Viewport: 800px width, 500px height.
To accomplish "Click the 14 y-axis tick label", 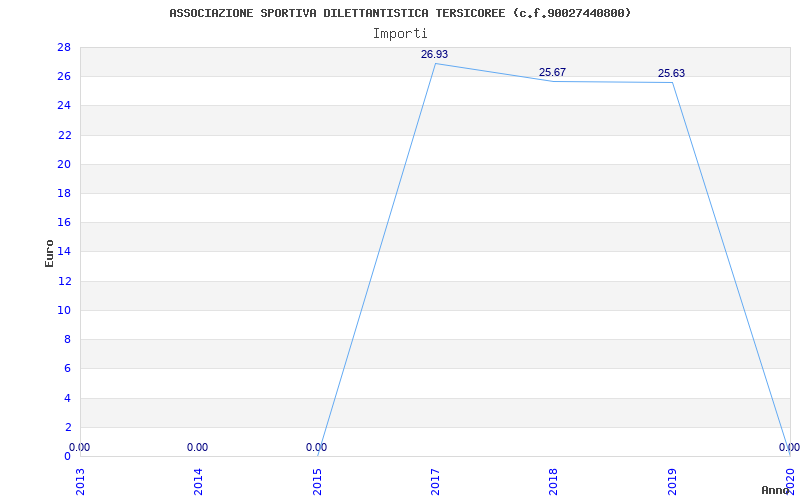I will coord(64,252).
